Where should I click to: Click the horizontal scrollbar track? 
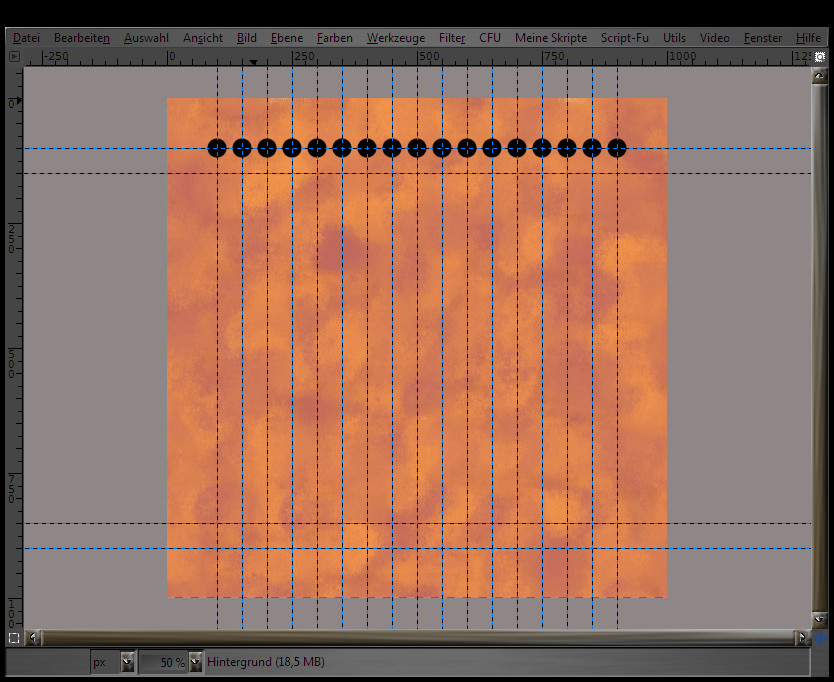420,637
